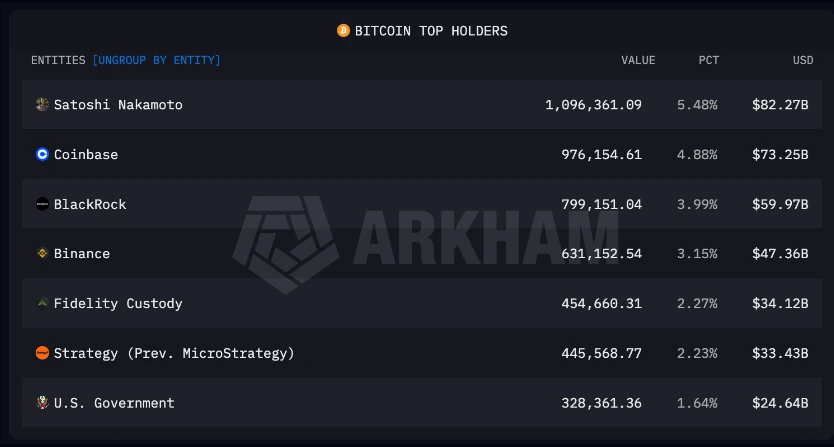This screenshot has height=447, width=834.
Task: Click the Fidelity Custody logo icon
Action: (42, 303)
